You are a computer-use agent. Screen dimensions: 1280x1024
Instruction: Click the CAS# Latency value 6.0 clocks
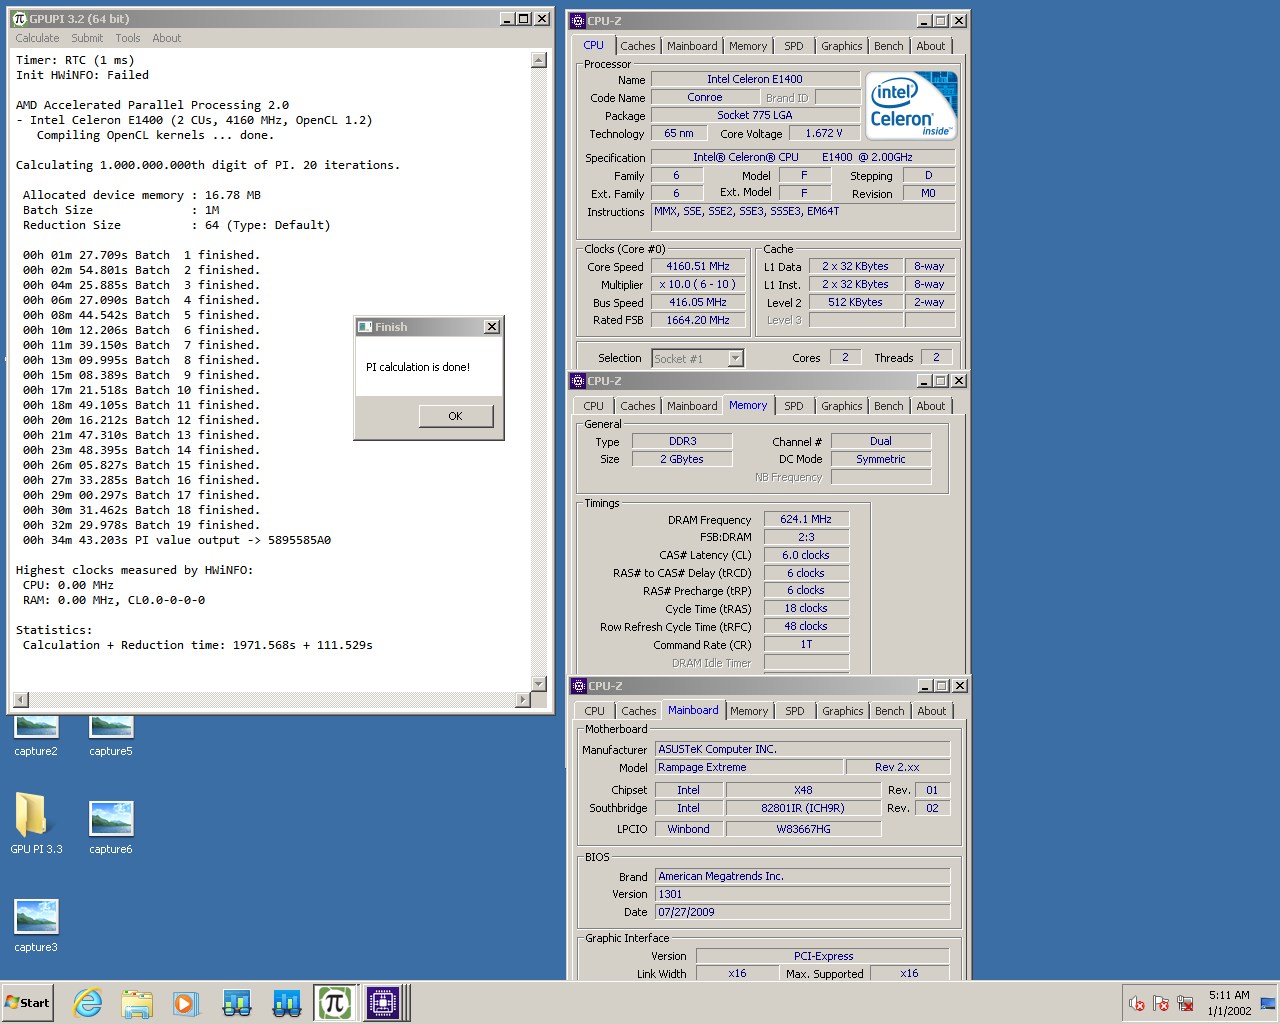pos(806,555)
